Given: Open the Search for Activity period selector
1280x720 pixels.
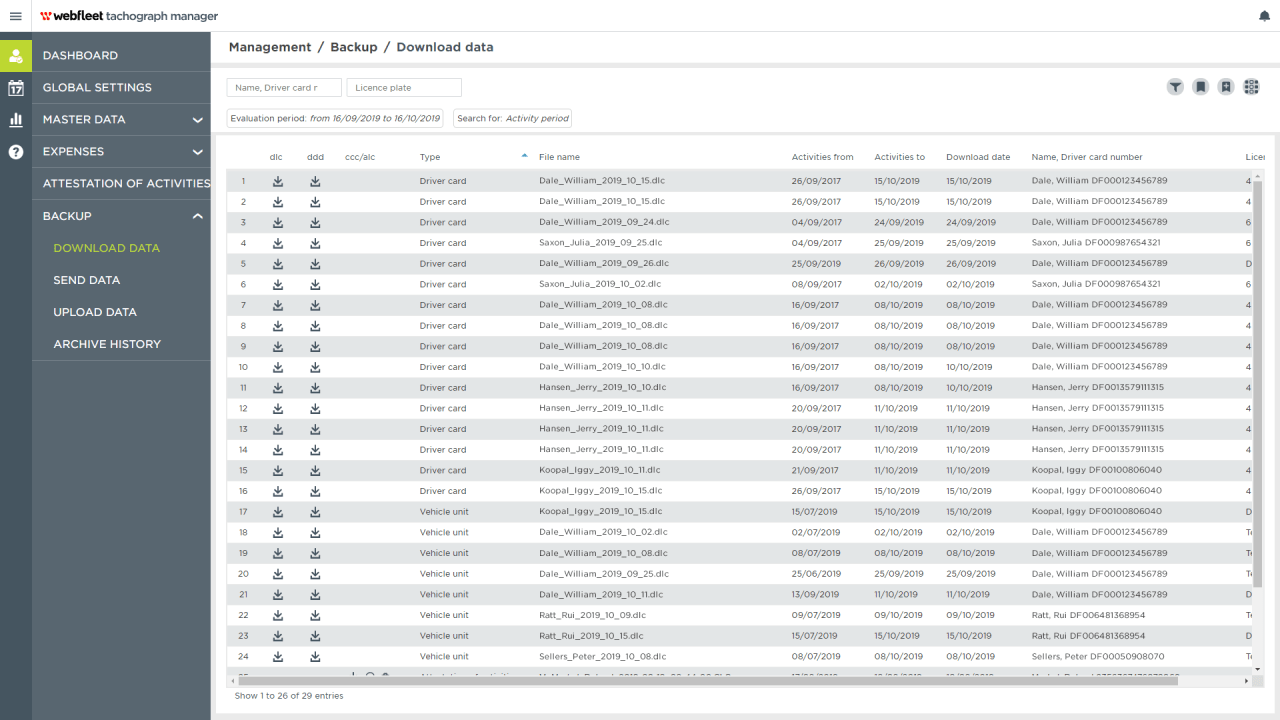Looking at the screenshot, I should (512, 118).
